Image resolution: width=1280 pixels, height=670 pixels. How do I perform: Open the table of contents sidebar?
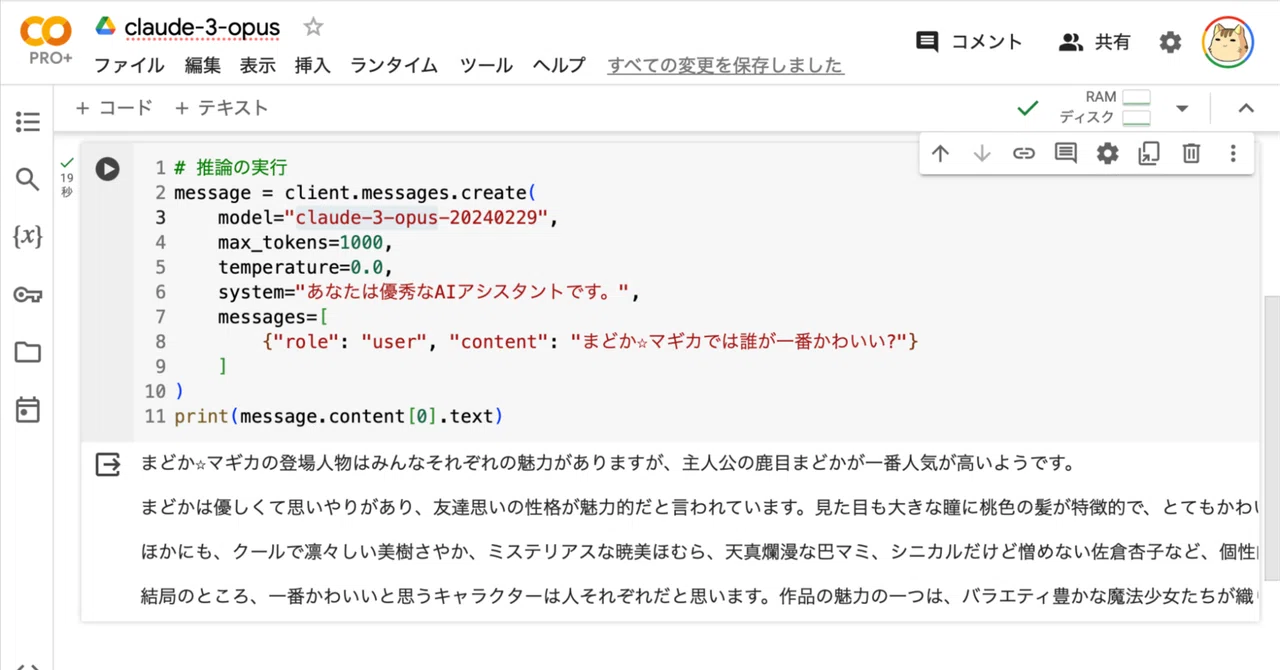(x=28, y=122)
